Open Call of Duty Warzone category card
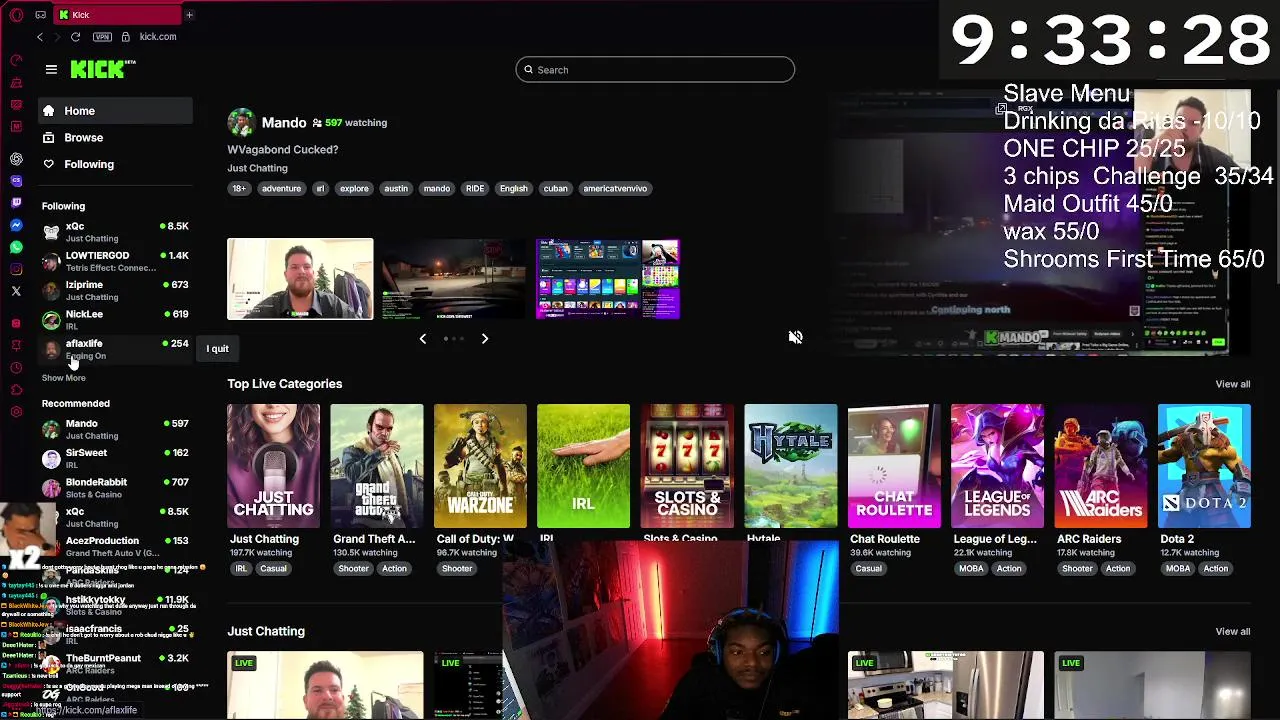 [x=480, y=466]
